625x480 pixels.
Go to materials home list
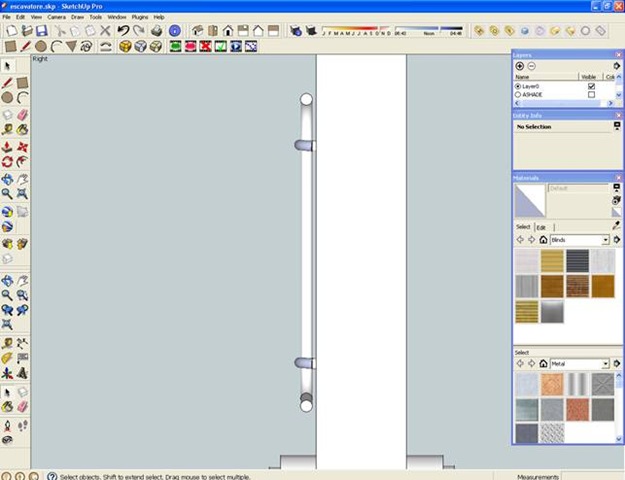(543, 240)
